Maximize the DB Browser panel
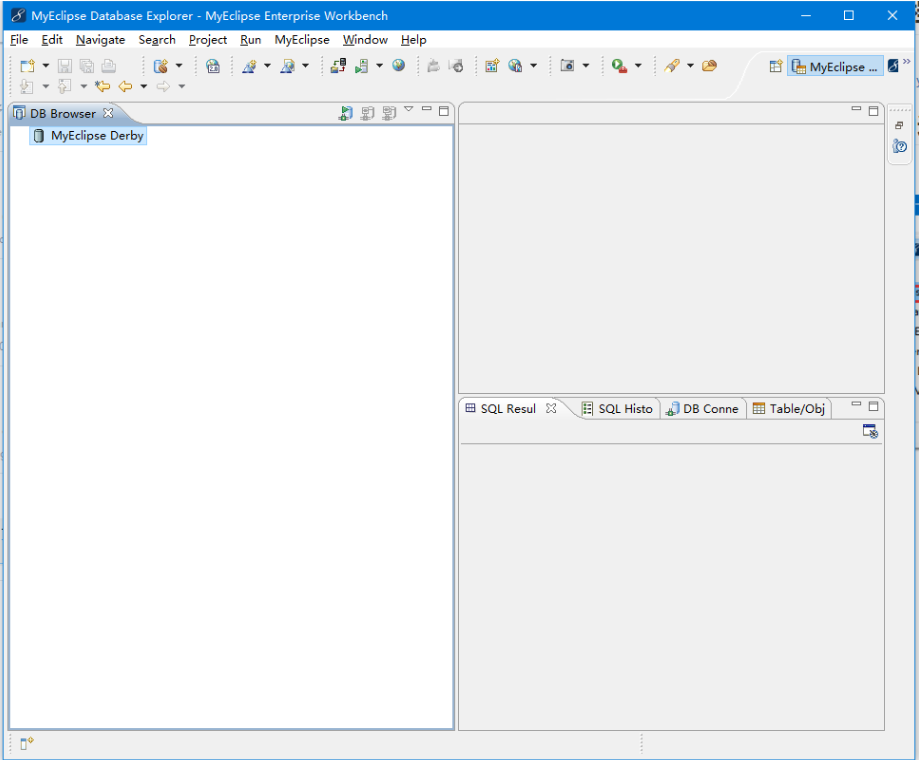The height and width of the screenshot is (760, 919). (444, 111)
